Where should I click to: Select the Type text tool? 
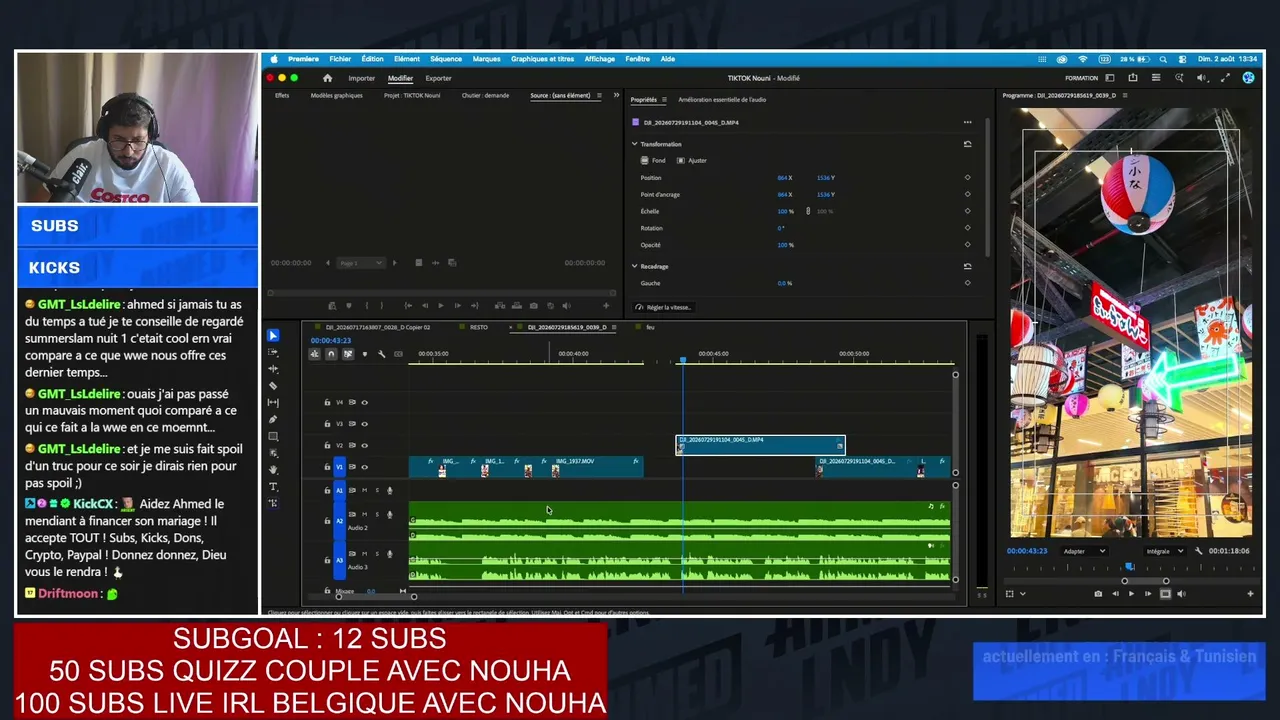point(273,486)
